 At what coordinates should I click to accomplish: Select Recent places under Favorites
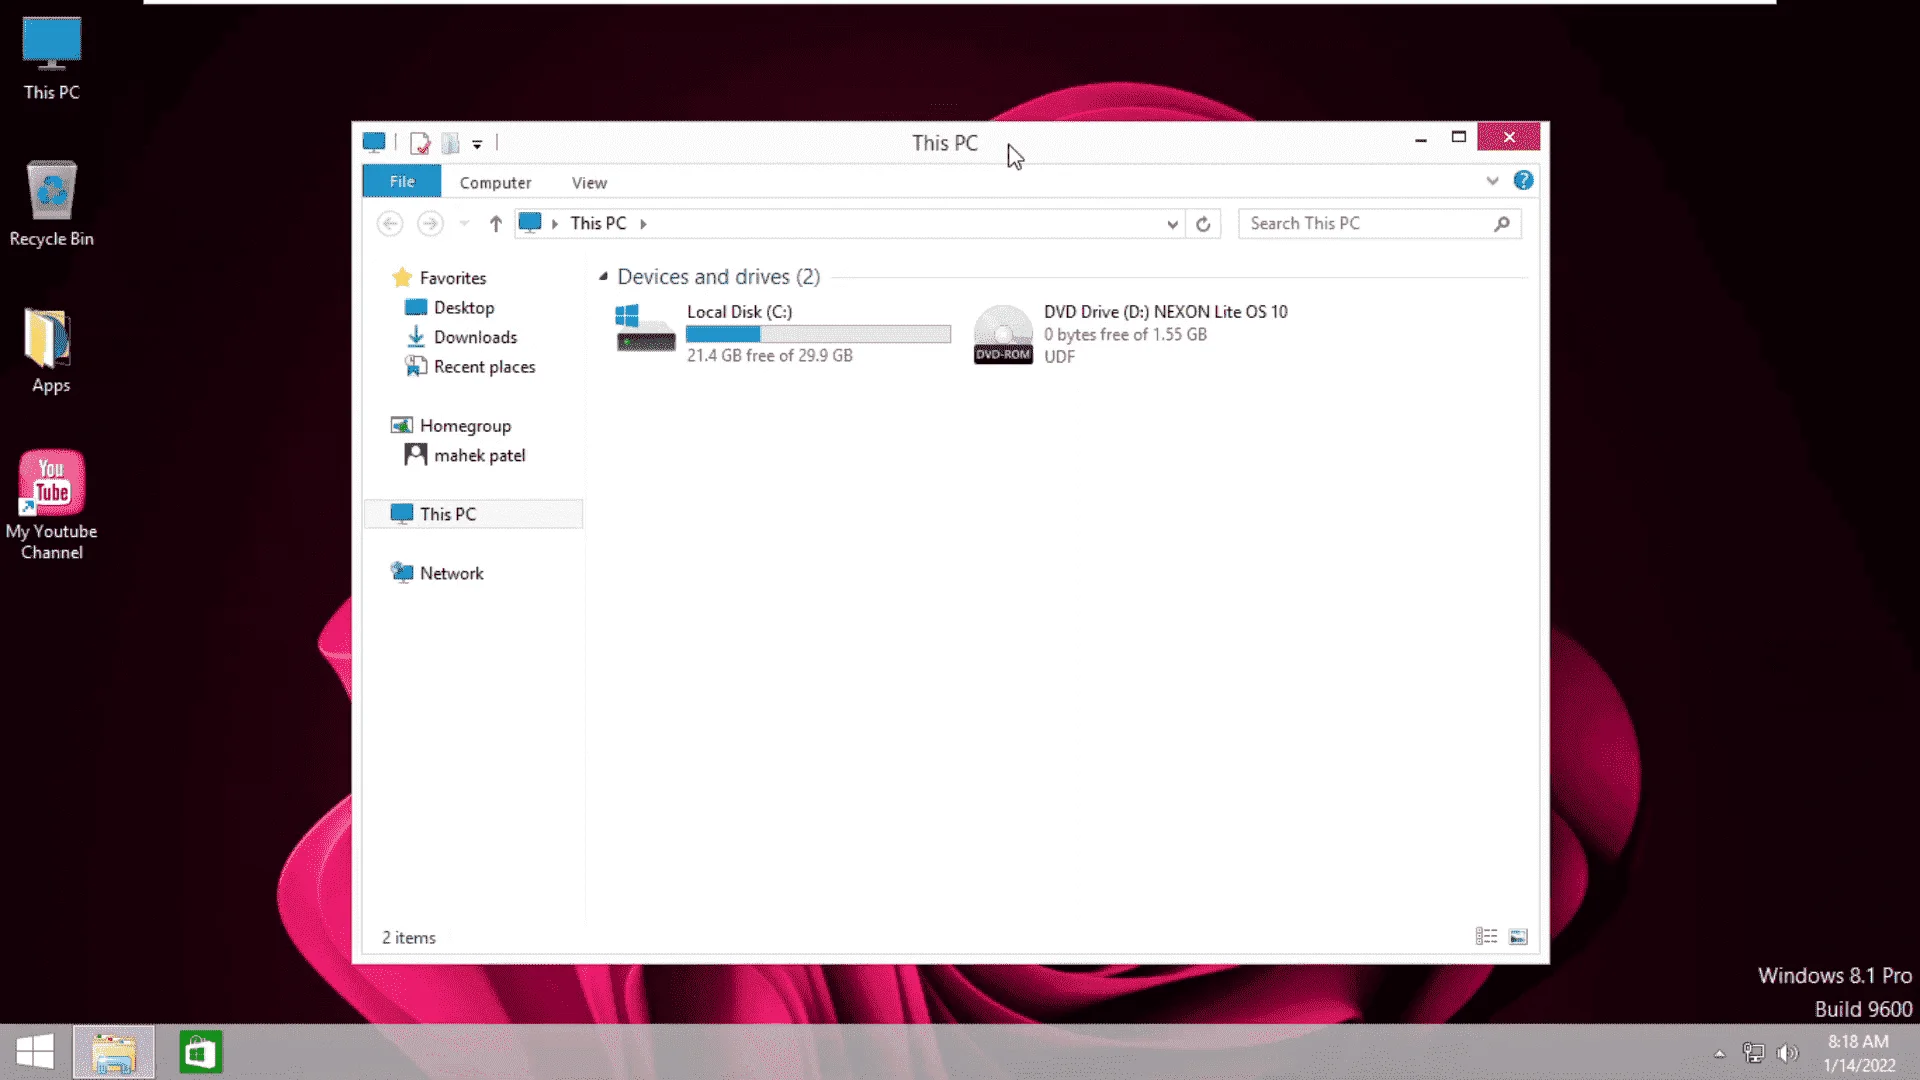click(470, 366)
